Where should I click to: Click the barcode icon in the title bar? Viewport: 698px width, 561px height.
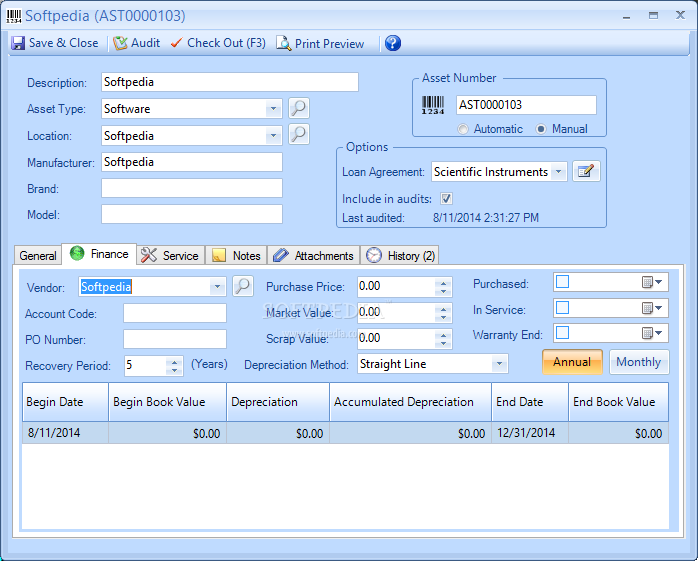pyautogui.click(x=14, y=16)
